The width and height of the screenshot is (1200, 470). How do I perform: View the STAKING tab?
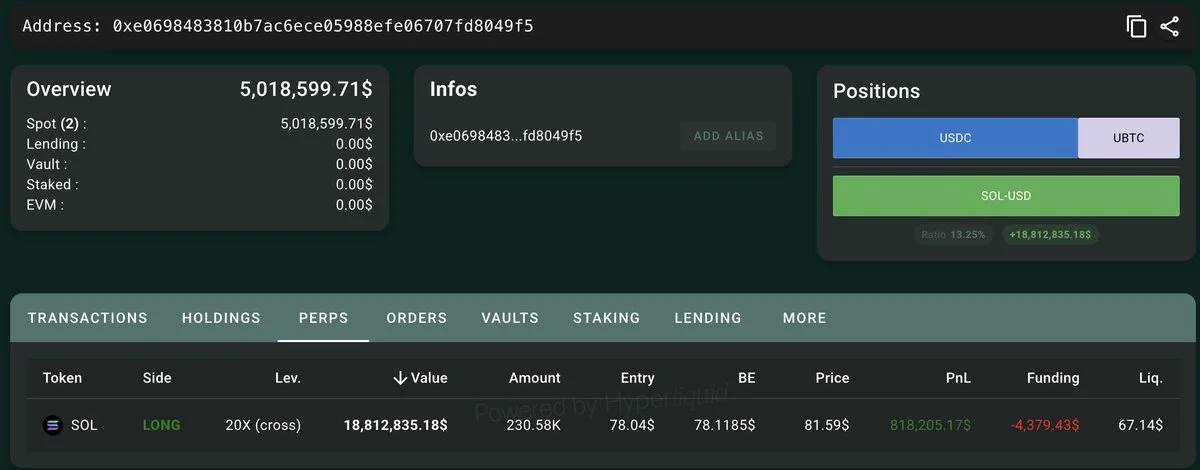coord(607,318)
